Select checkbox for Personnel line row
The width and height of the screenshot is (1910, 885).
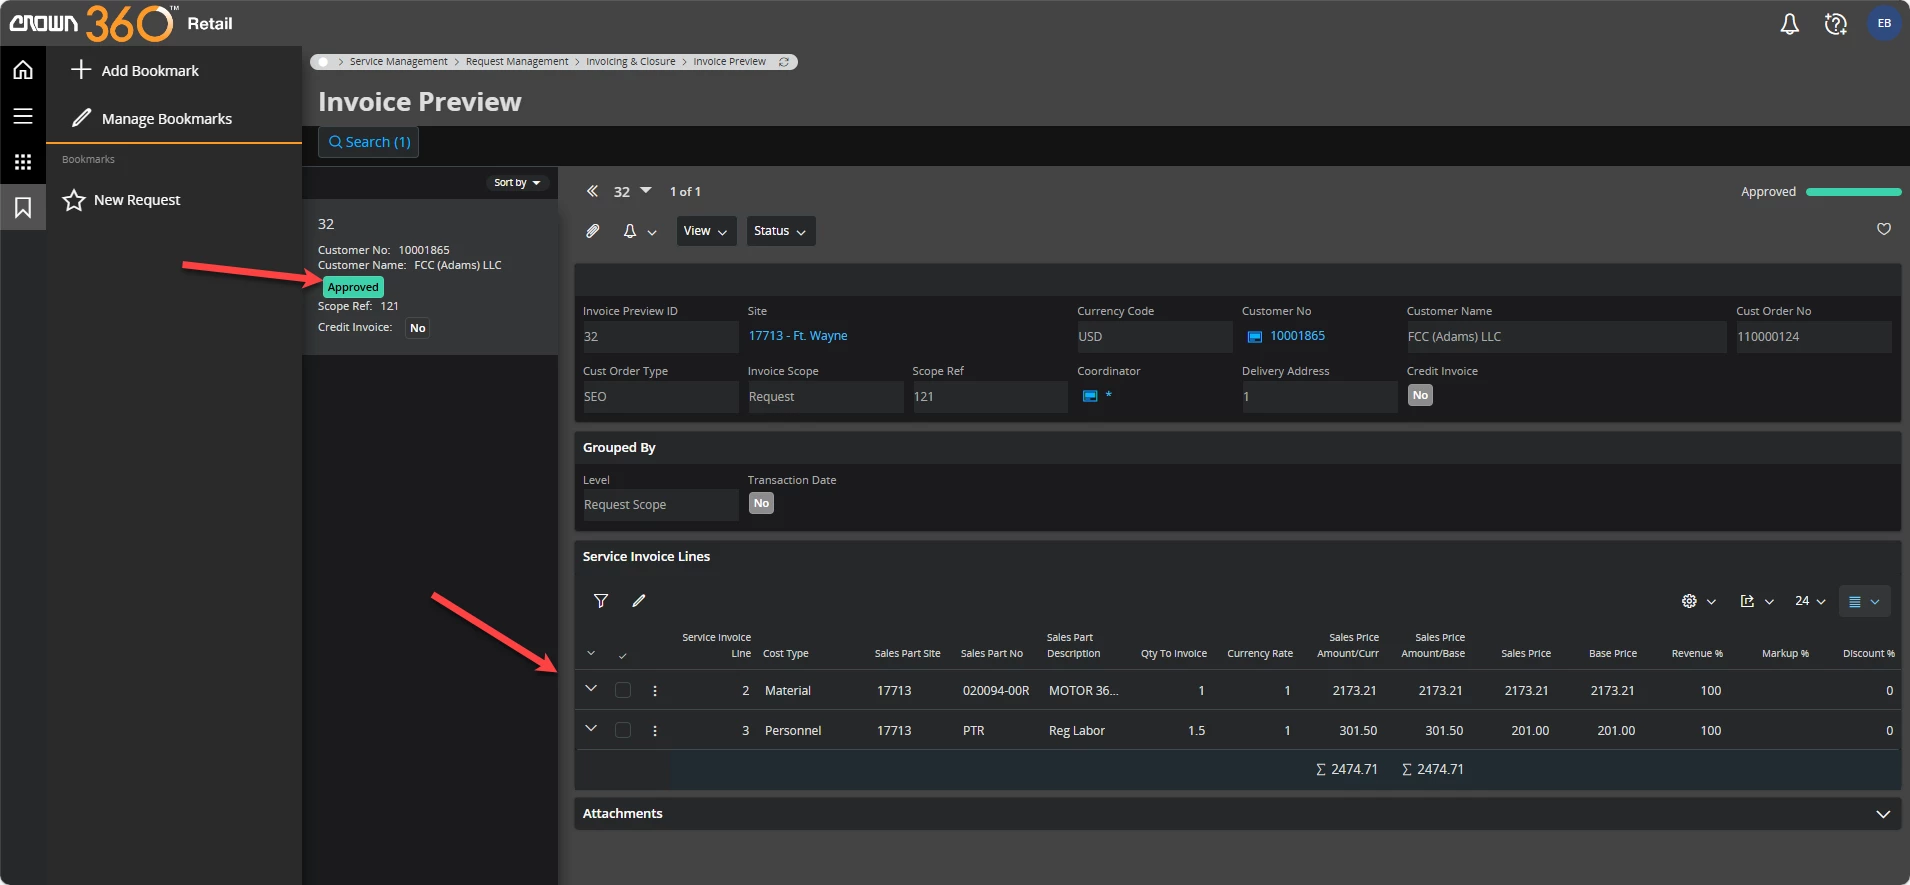(623, 730)
